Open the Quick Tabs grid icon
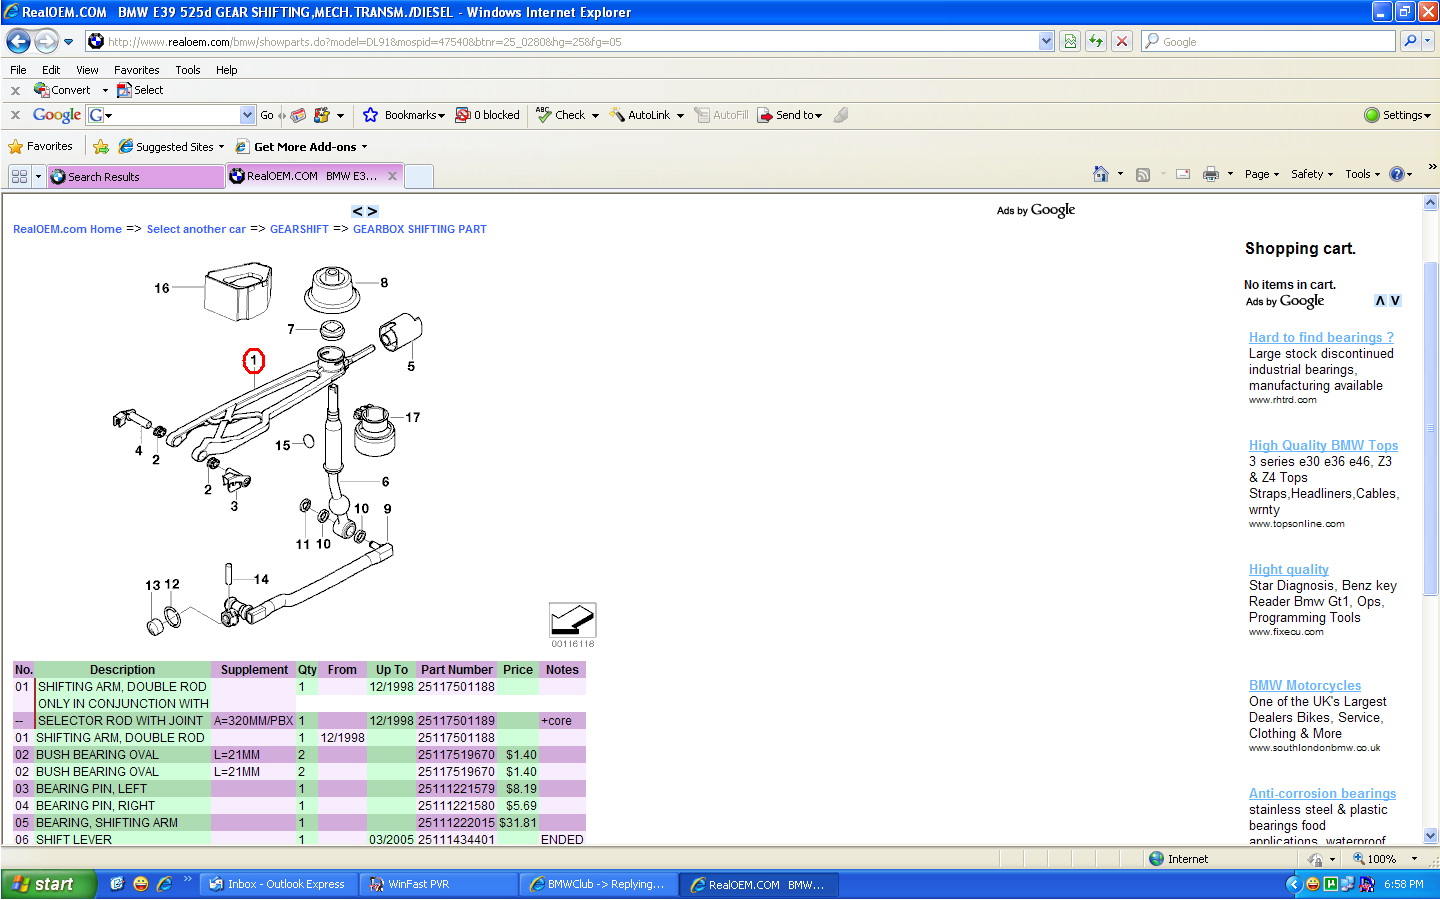The width and height of the screenshot is (1440, 900). [19, 176]
